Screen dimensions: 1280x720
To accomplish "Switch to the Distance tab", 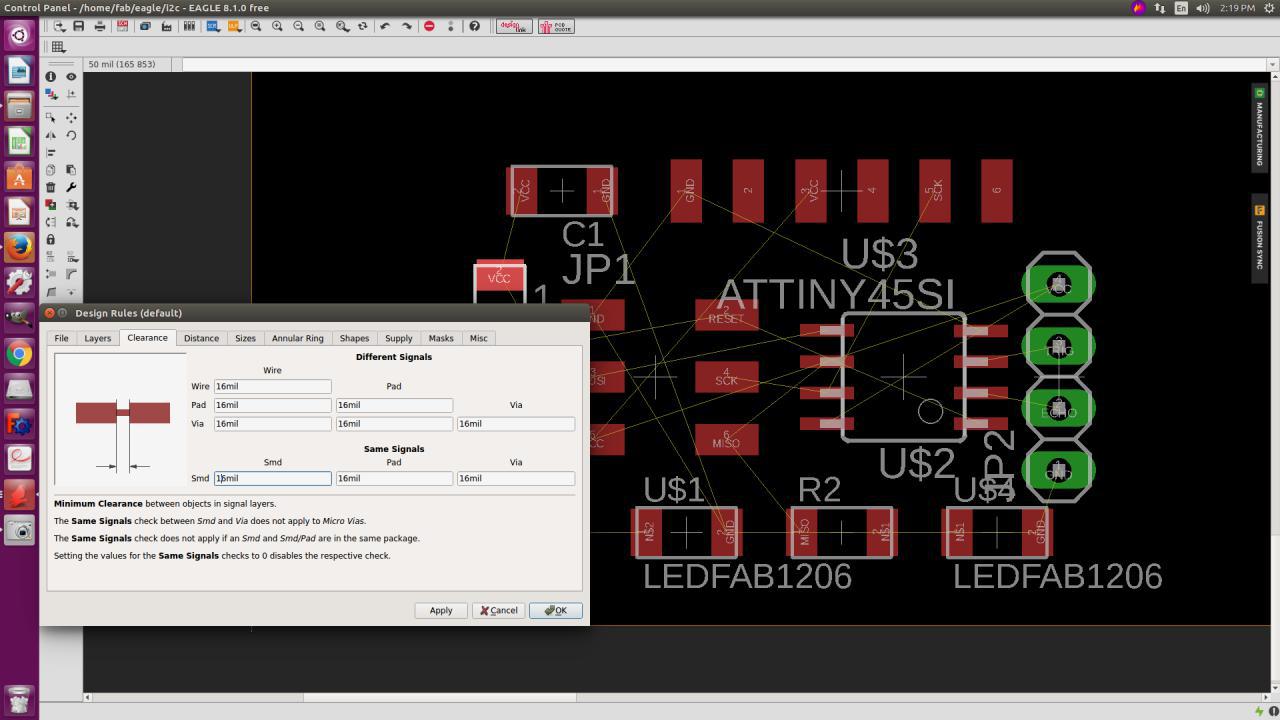I will (201, 338).
